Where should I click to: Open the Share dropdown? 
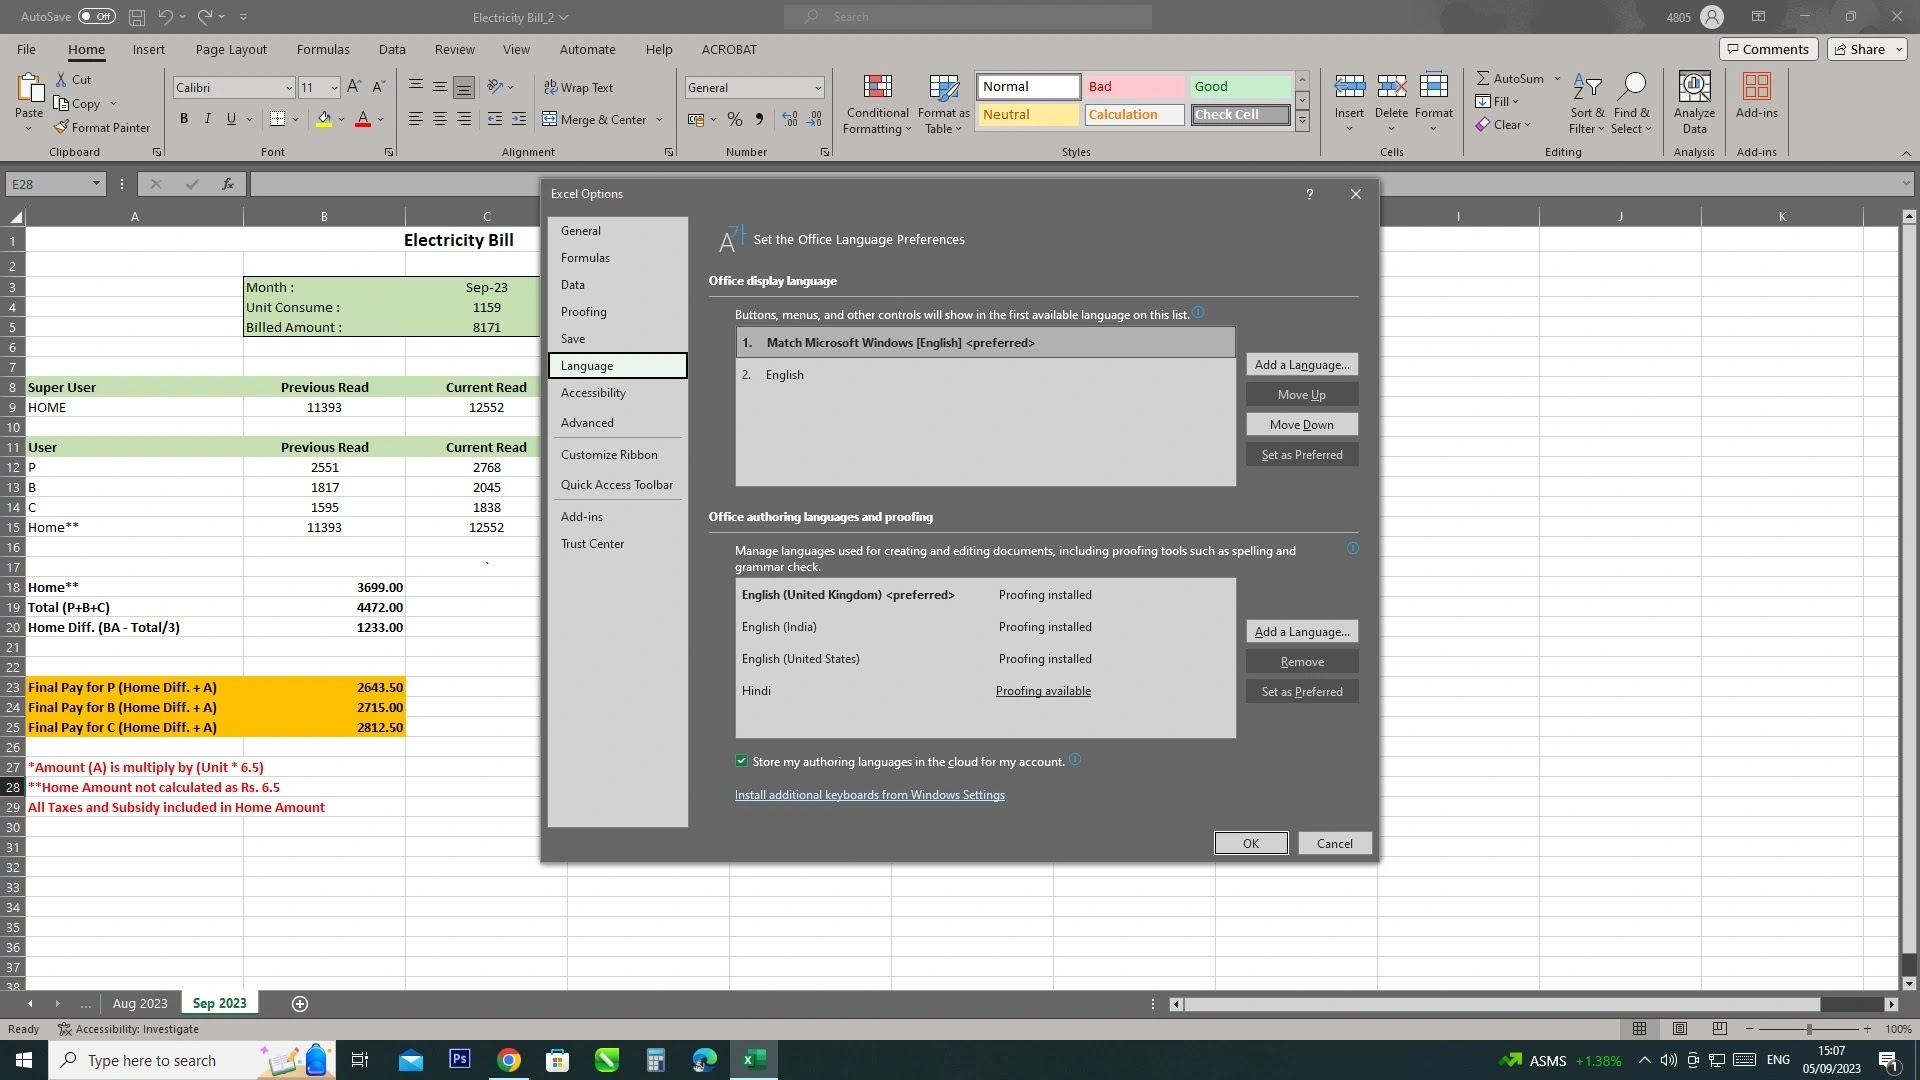coord(1867,49)
